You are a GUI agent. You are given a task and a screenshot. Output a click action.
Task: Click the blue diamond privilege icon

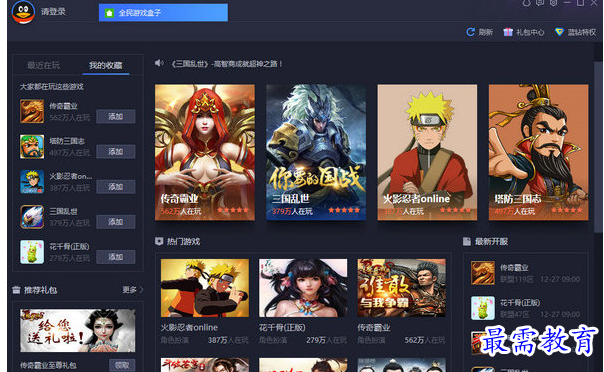[x=559, y=32]
